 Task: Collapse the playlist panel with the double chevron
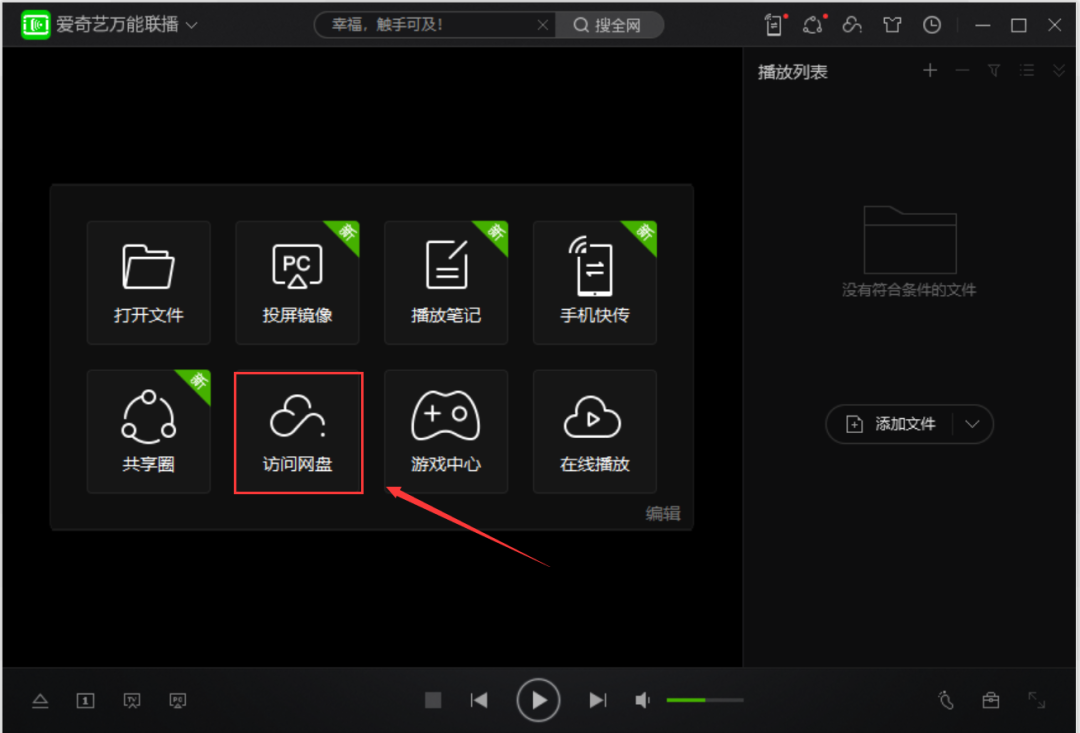click(1059, 70)
